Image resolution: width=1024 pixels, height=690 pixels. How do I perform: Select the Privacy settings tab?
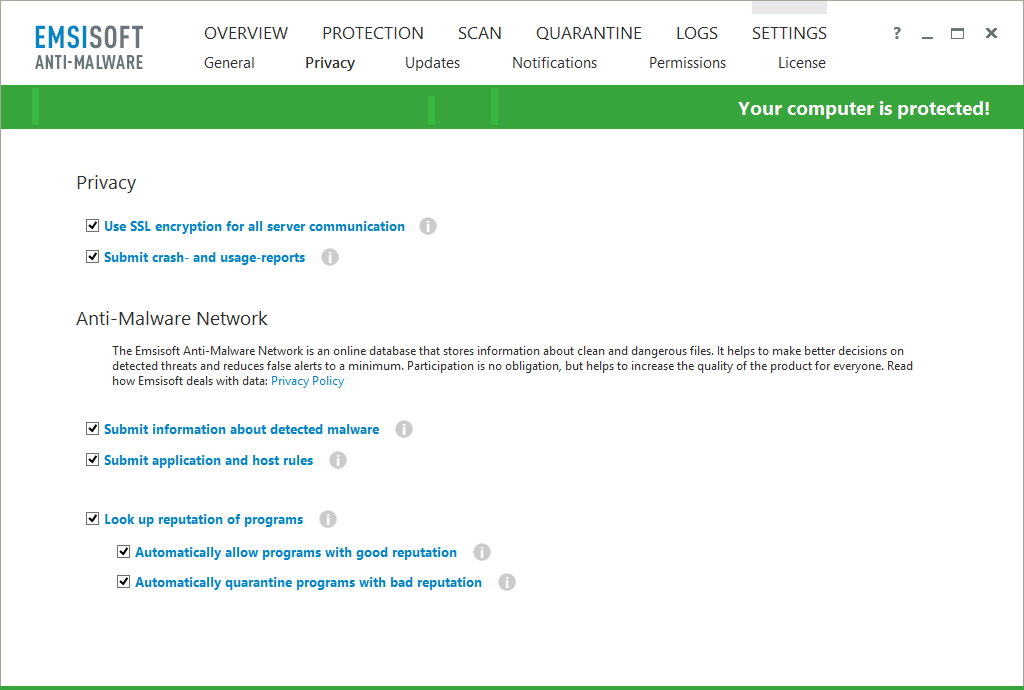coord(330,63)
